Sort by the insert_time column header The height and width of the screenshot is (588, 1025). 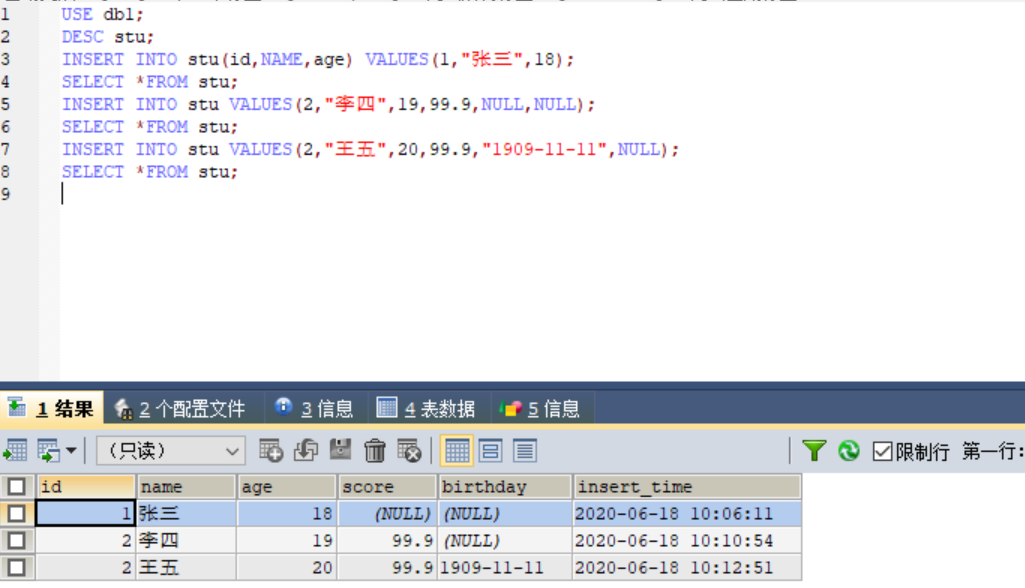pos(687,487)
